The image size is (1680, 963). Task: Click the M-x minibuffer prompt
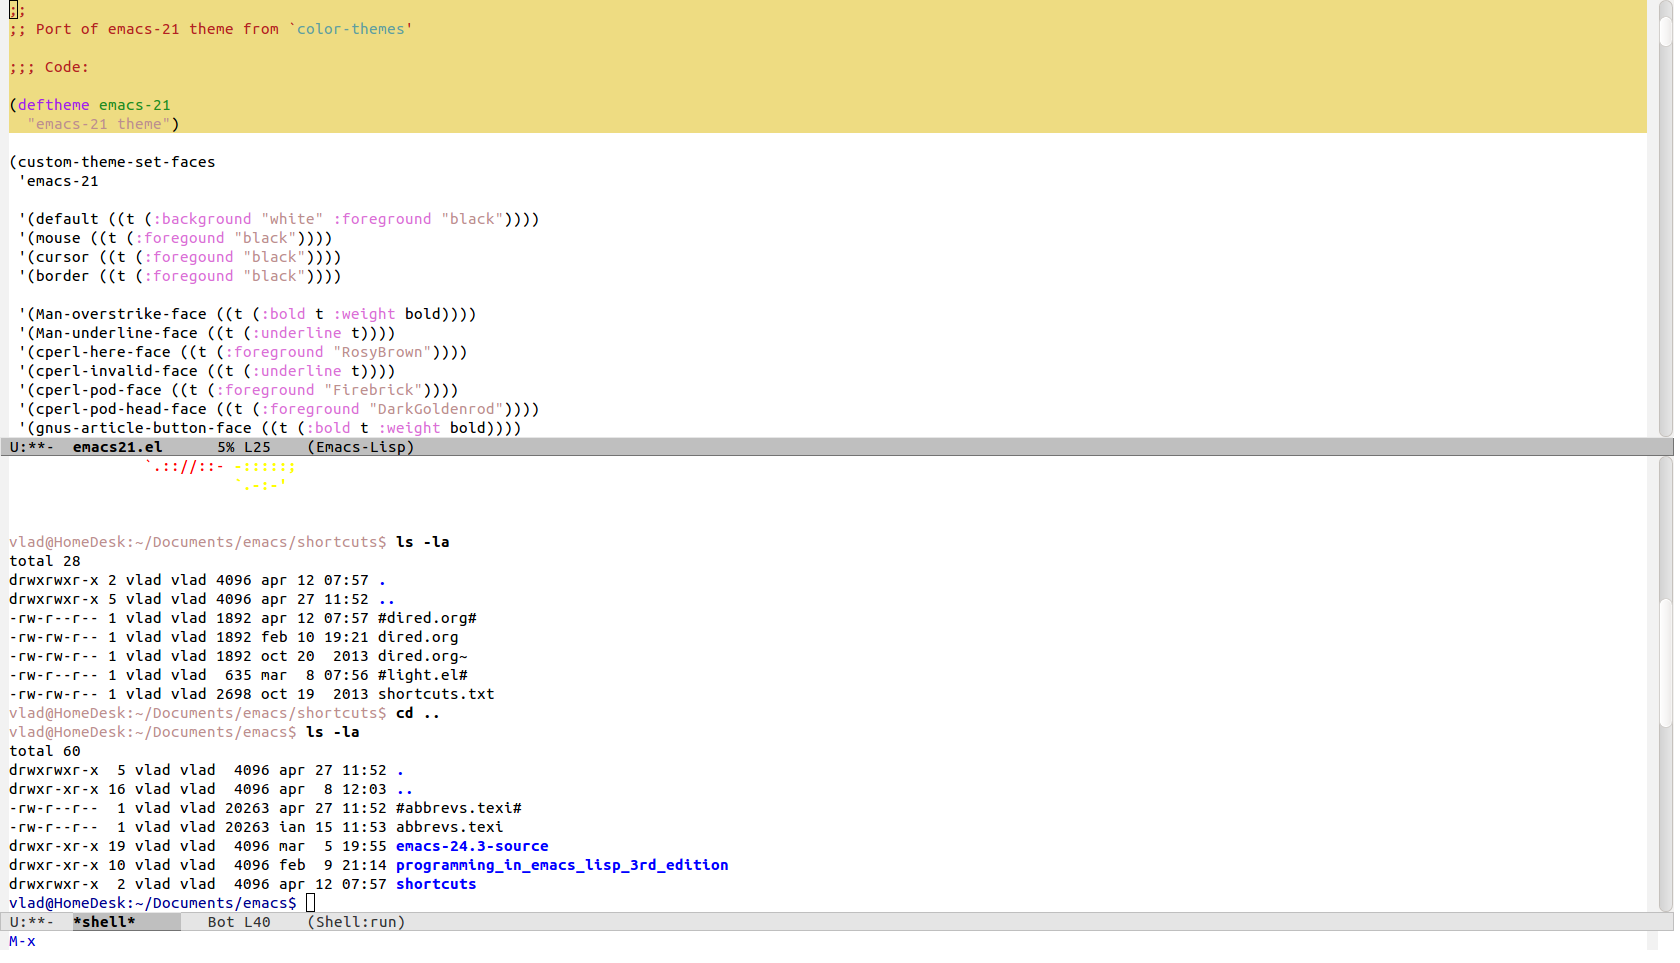(x=22, y=941)
